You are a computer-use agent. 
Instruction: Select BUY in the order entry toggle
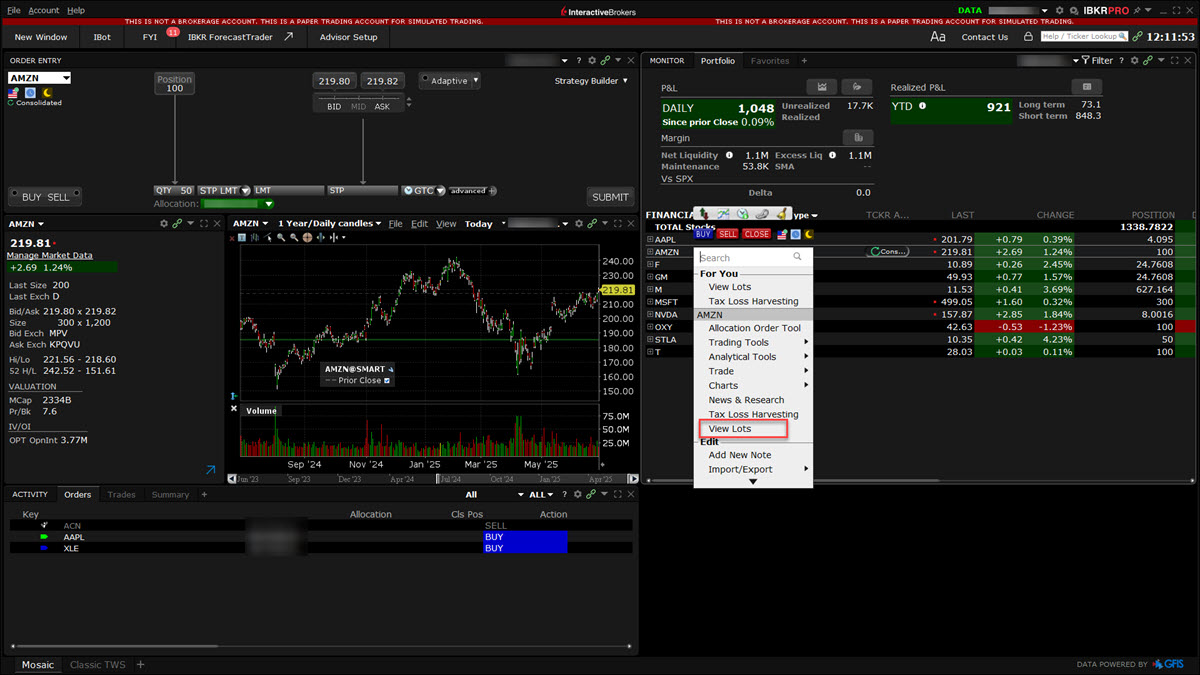coord(32,197)
